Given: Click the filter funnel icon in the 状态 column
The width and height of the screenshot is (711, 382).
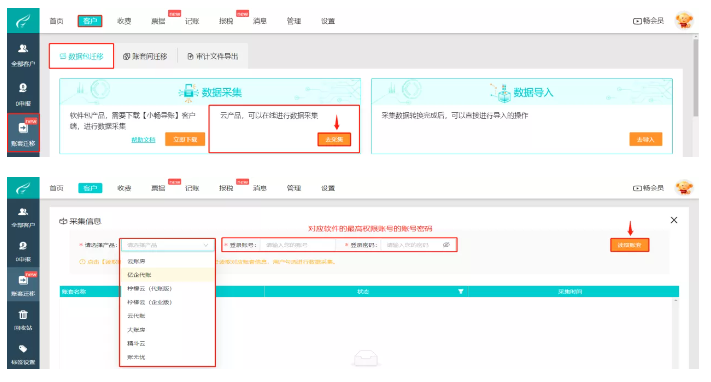Looking at the screenshot, I should [x=461, y=291].
